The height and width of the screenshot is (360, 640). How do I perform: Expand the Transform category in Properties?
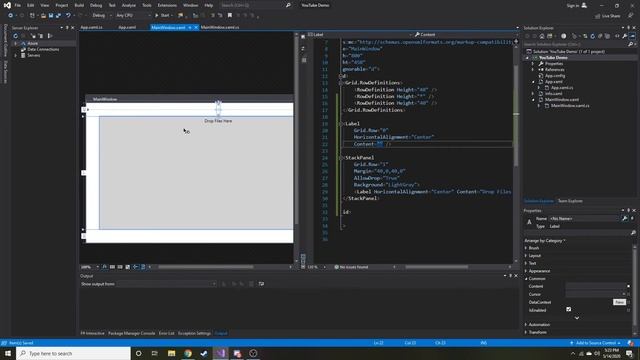[526, 332]
